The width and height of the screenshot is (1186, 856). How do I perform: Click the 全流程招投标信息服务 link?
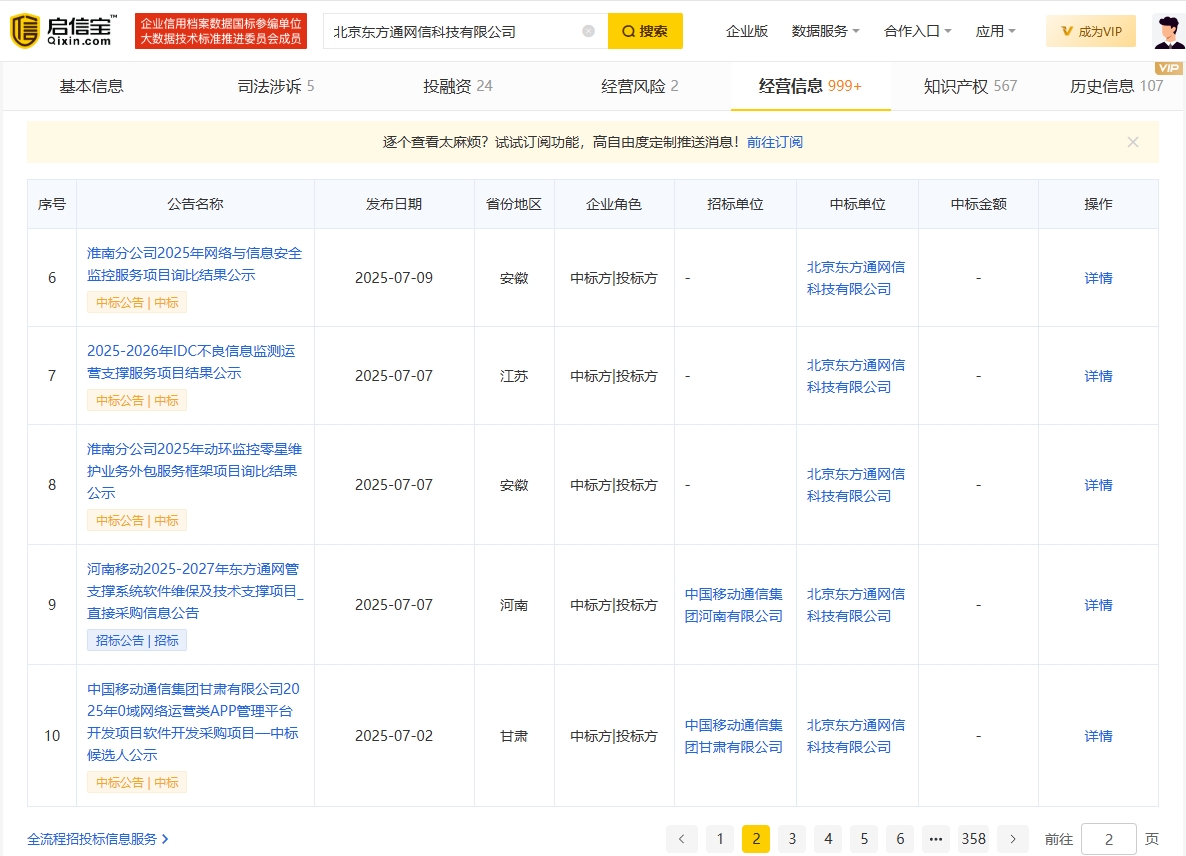click(x=98, y=839)
